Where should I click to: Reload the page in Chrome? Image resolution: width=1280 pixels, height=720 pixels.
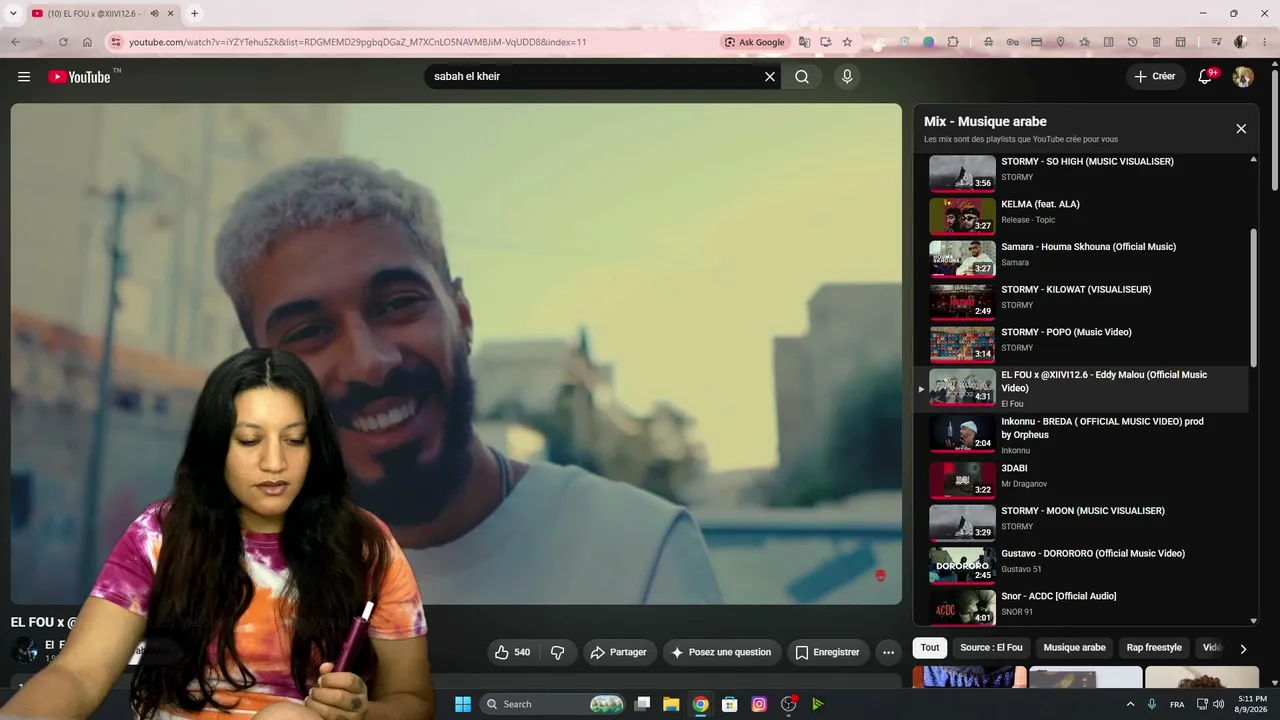click(63, 42)
